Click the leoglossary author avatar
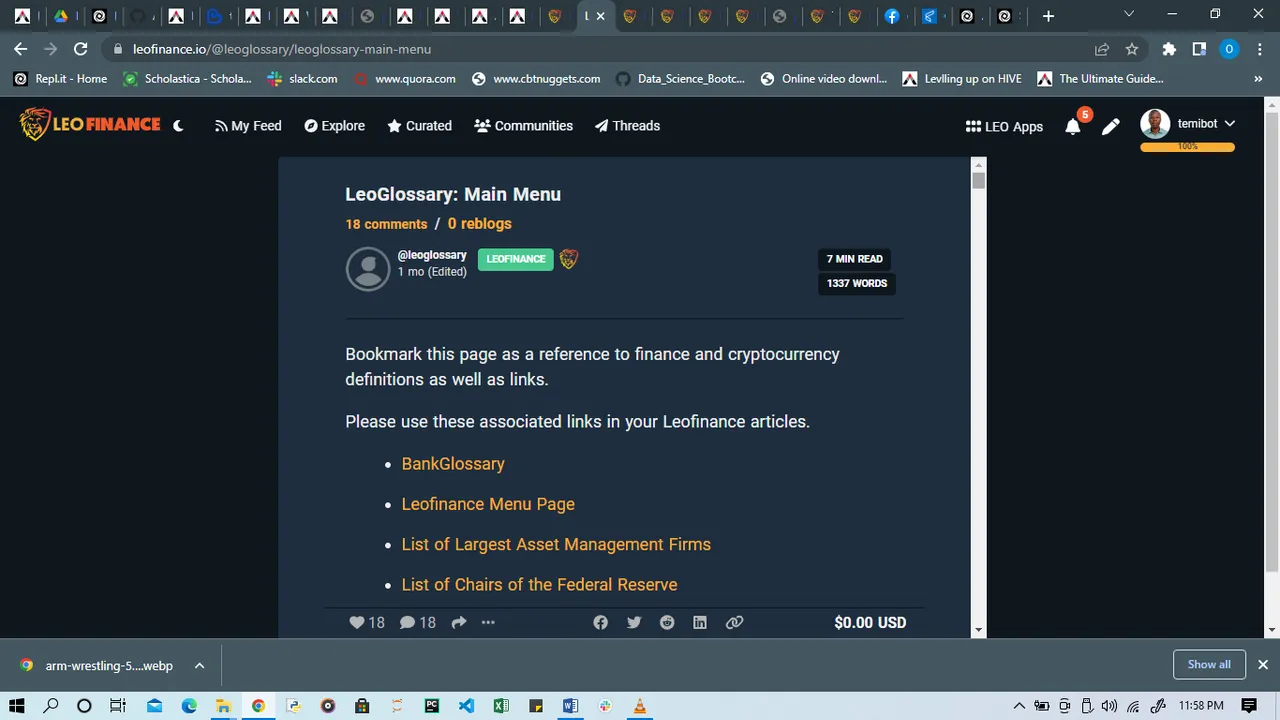 pyautogui.click(x=368, y=269)
